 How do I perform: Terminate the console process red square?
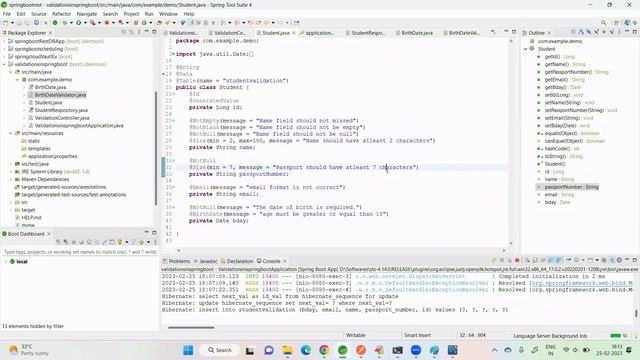point(517,260)
